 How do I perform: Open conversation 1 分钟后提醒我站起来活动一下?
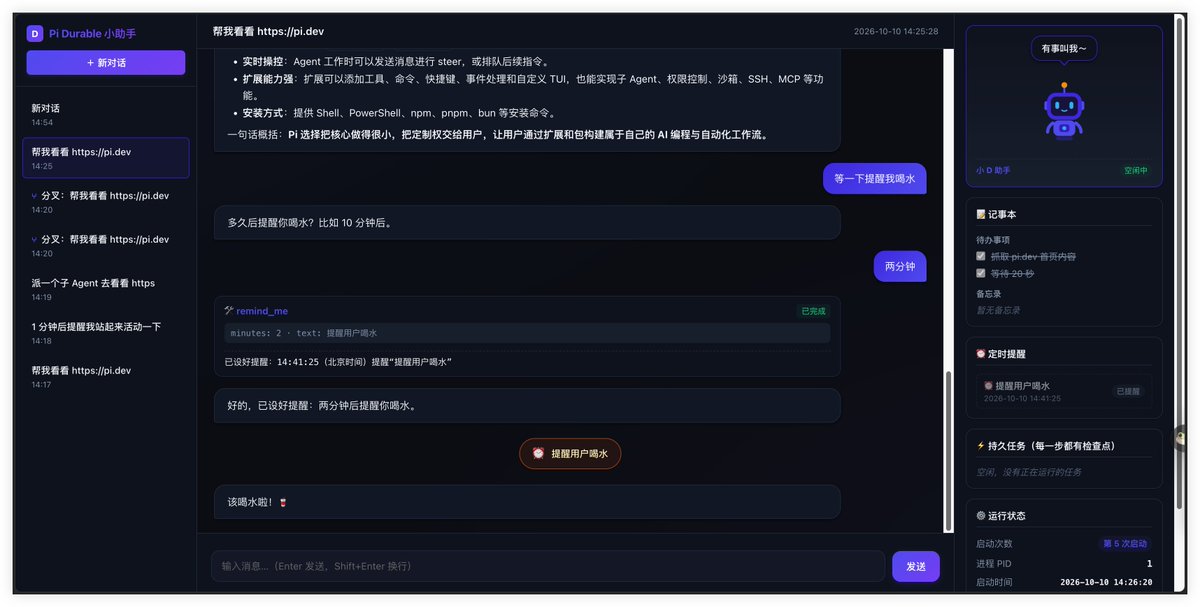click(106, 333)
